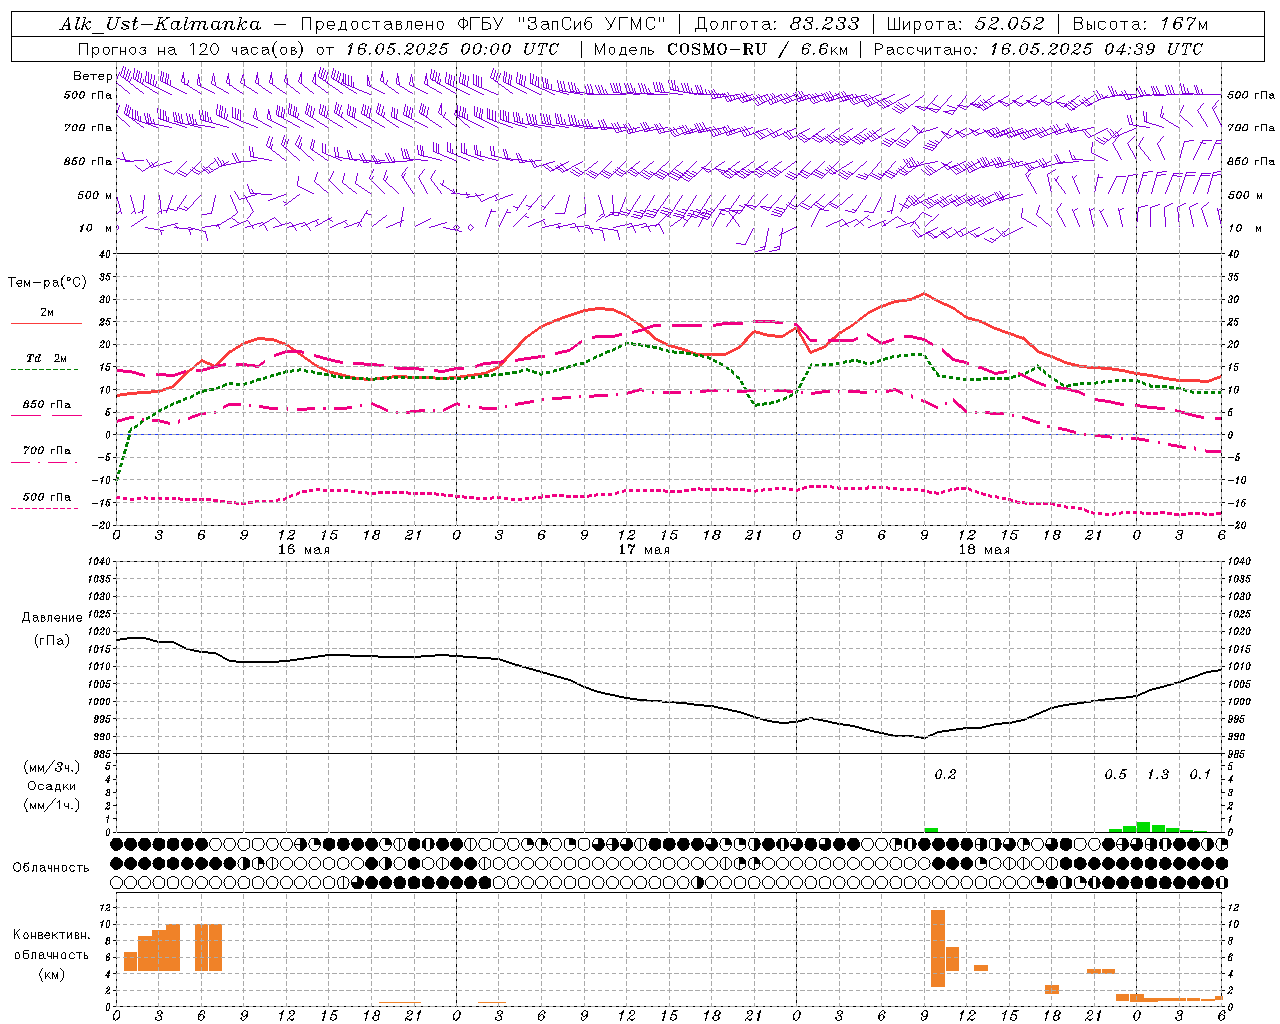Click the Долгота: 83.233 value
1280x1024 pixels.
click(777, 24)
